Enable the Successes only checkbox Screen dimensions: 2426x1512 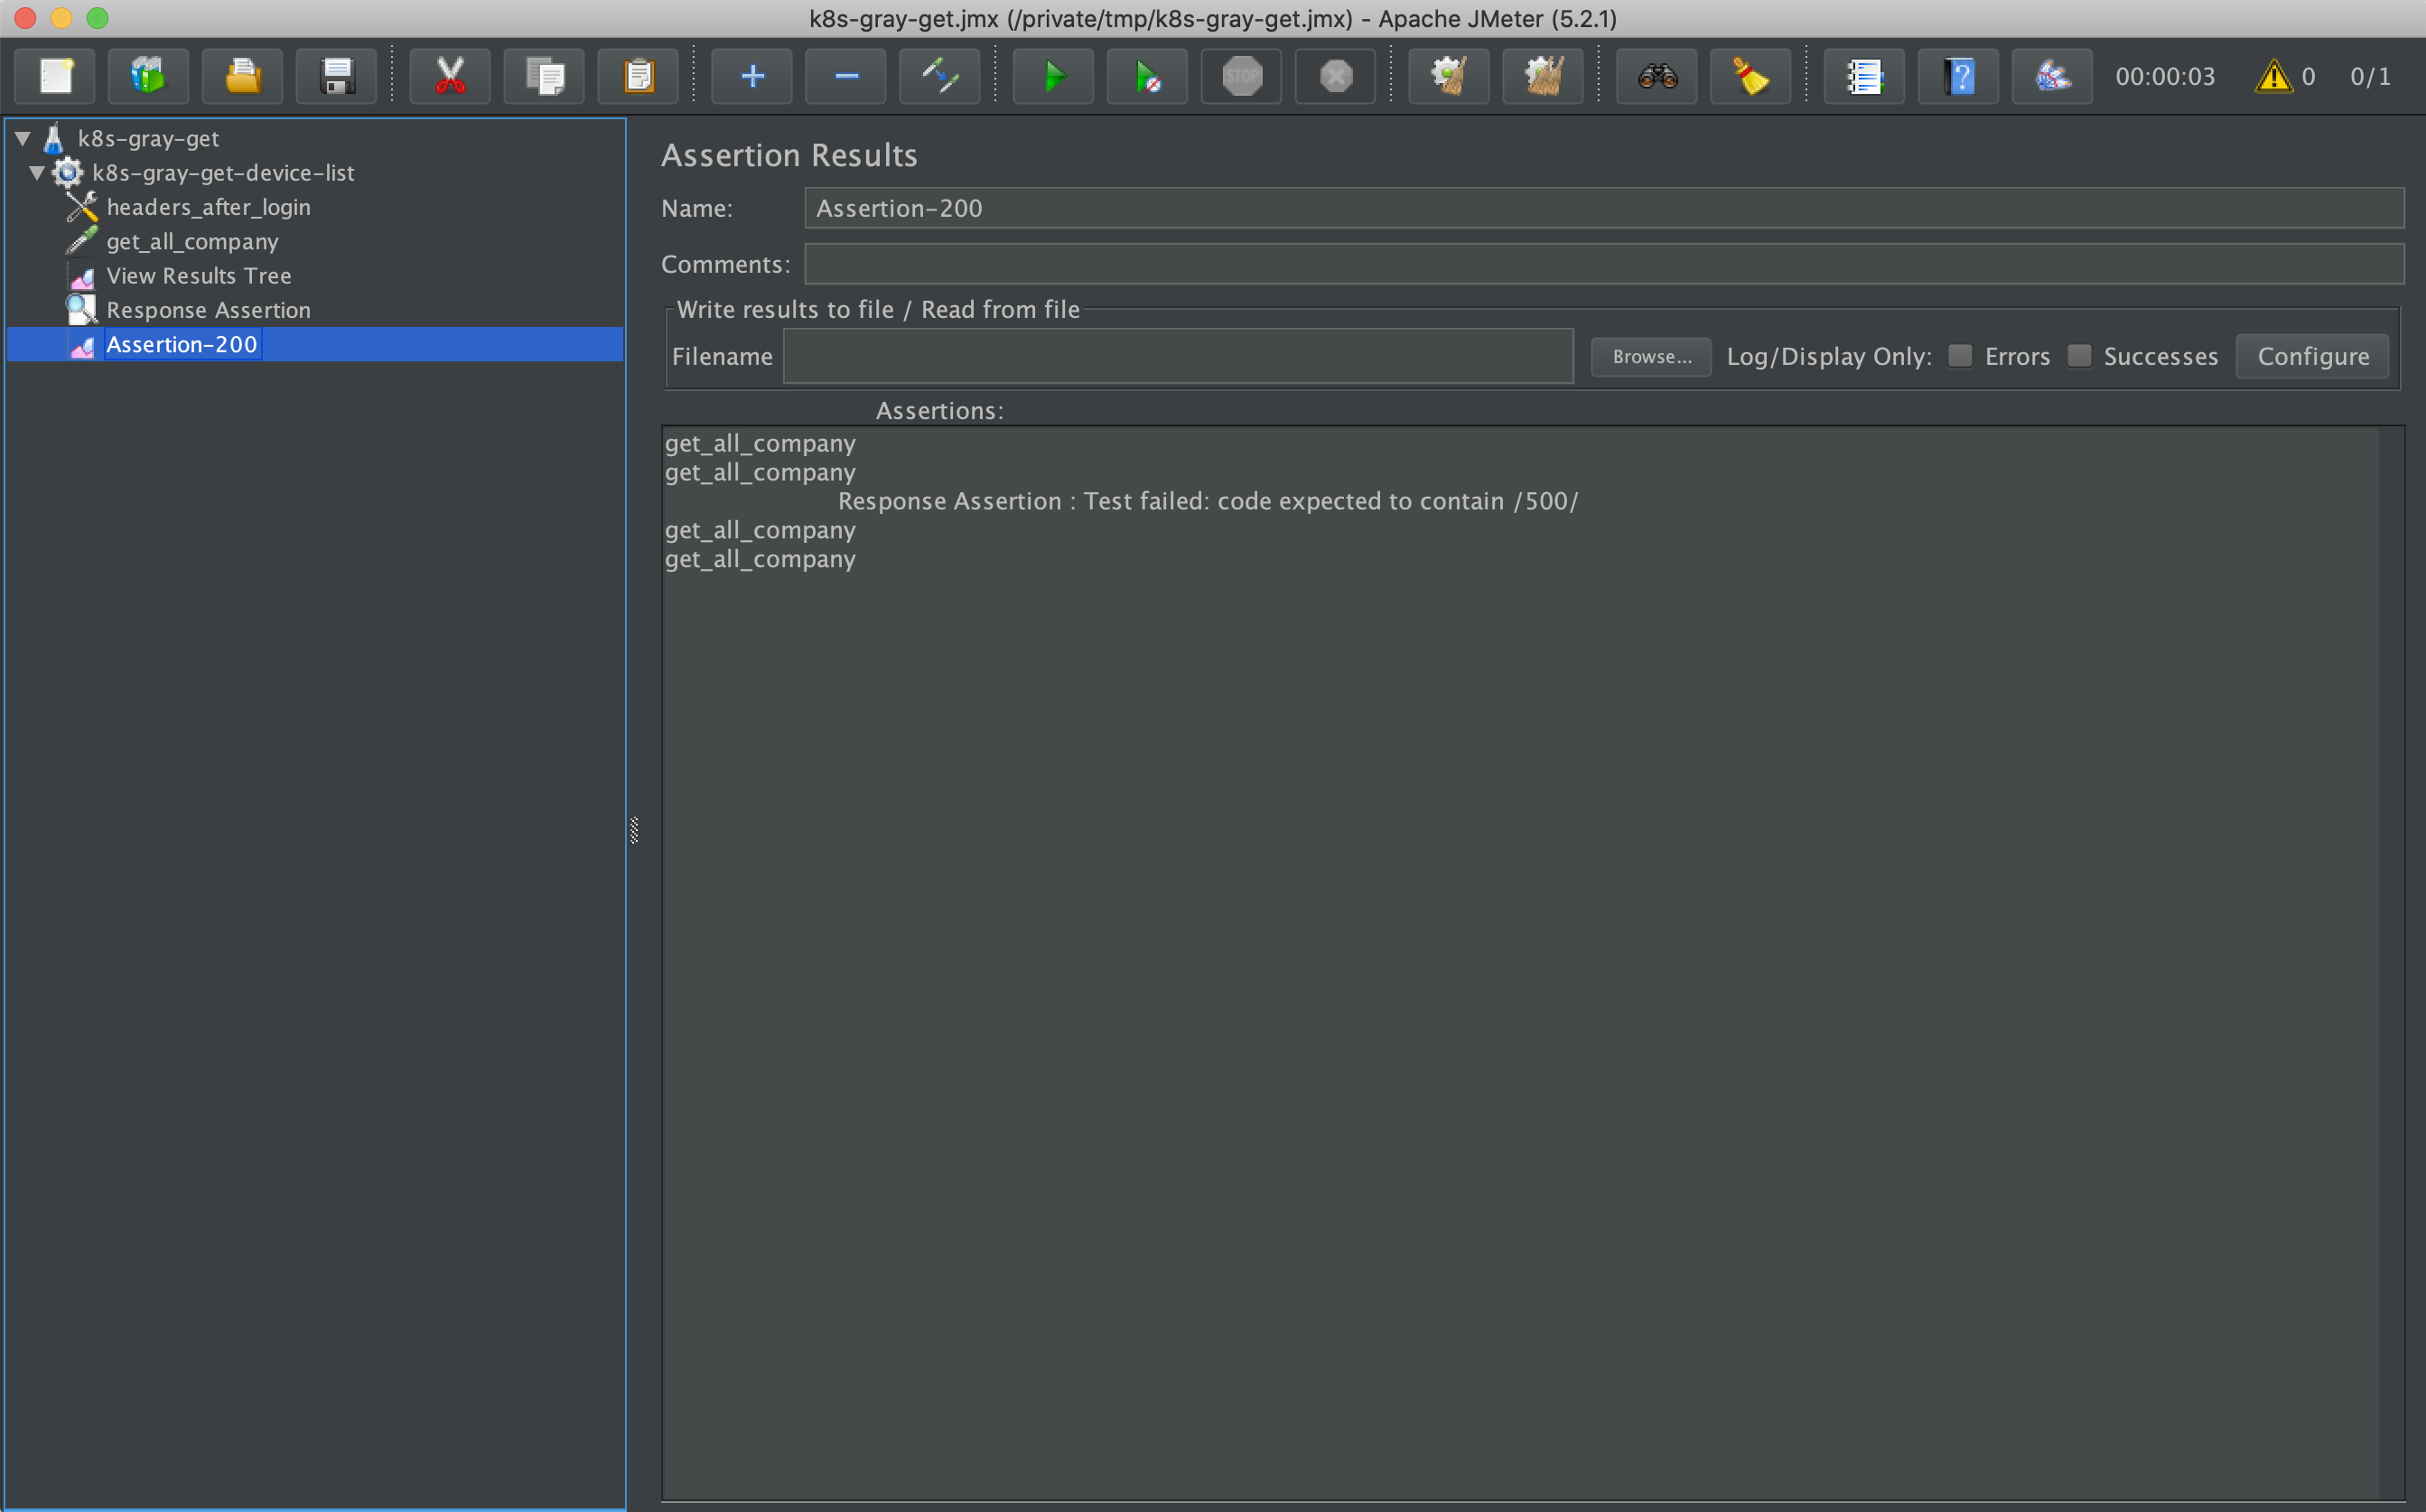[x=2079, y=356]
